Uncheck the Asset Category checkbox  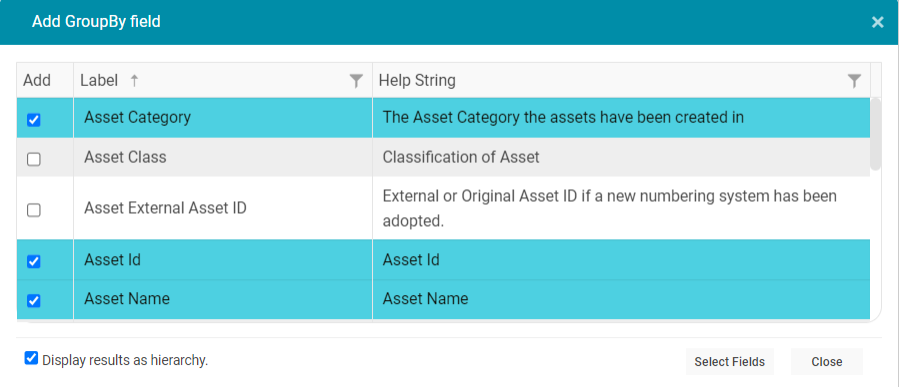coord(34,120)
